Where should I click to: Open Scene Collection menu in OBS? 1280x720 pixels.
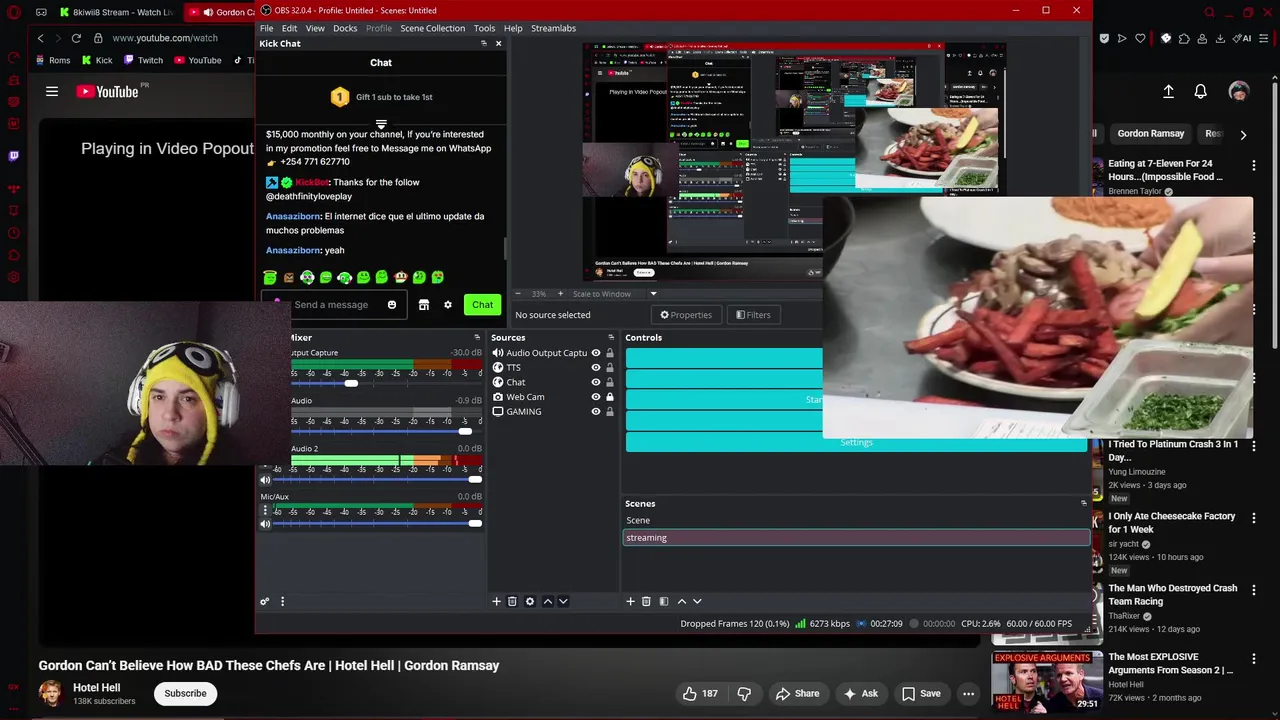(x=432, y=28)
